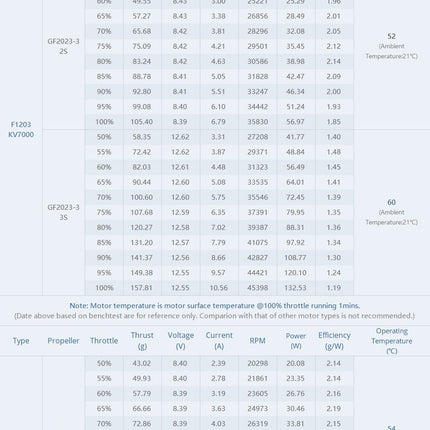Select the 132.53 power value cell
This screenshot has width=430, height=430.
(296, 288)
